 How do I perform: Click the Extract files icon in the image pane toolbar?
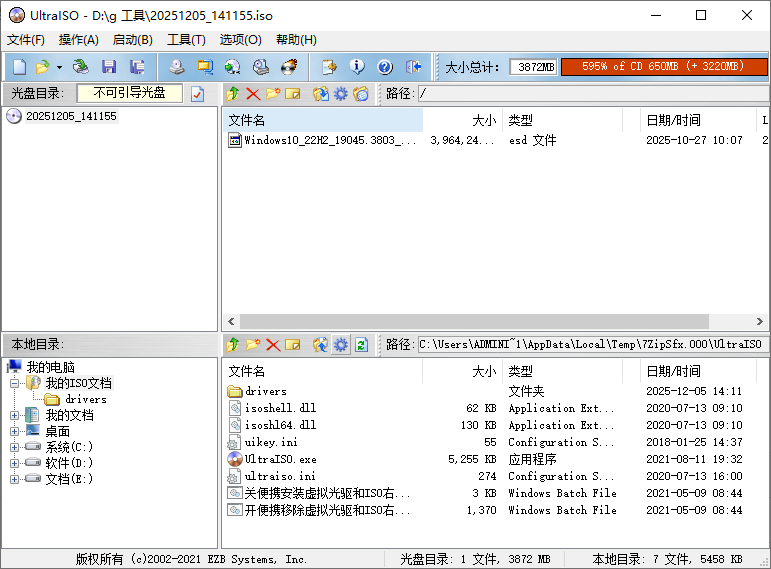321,93
